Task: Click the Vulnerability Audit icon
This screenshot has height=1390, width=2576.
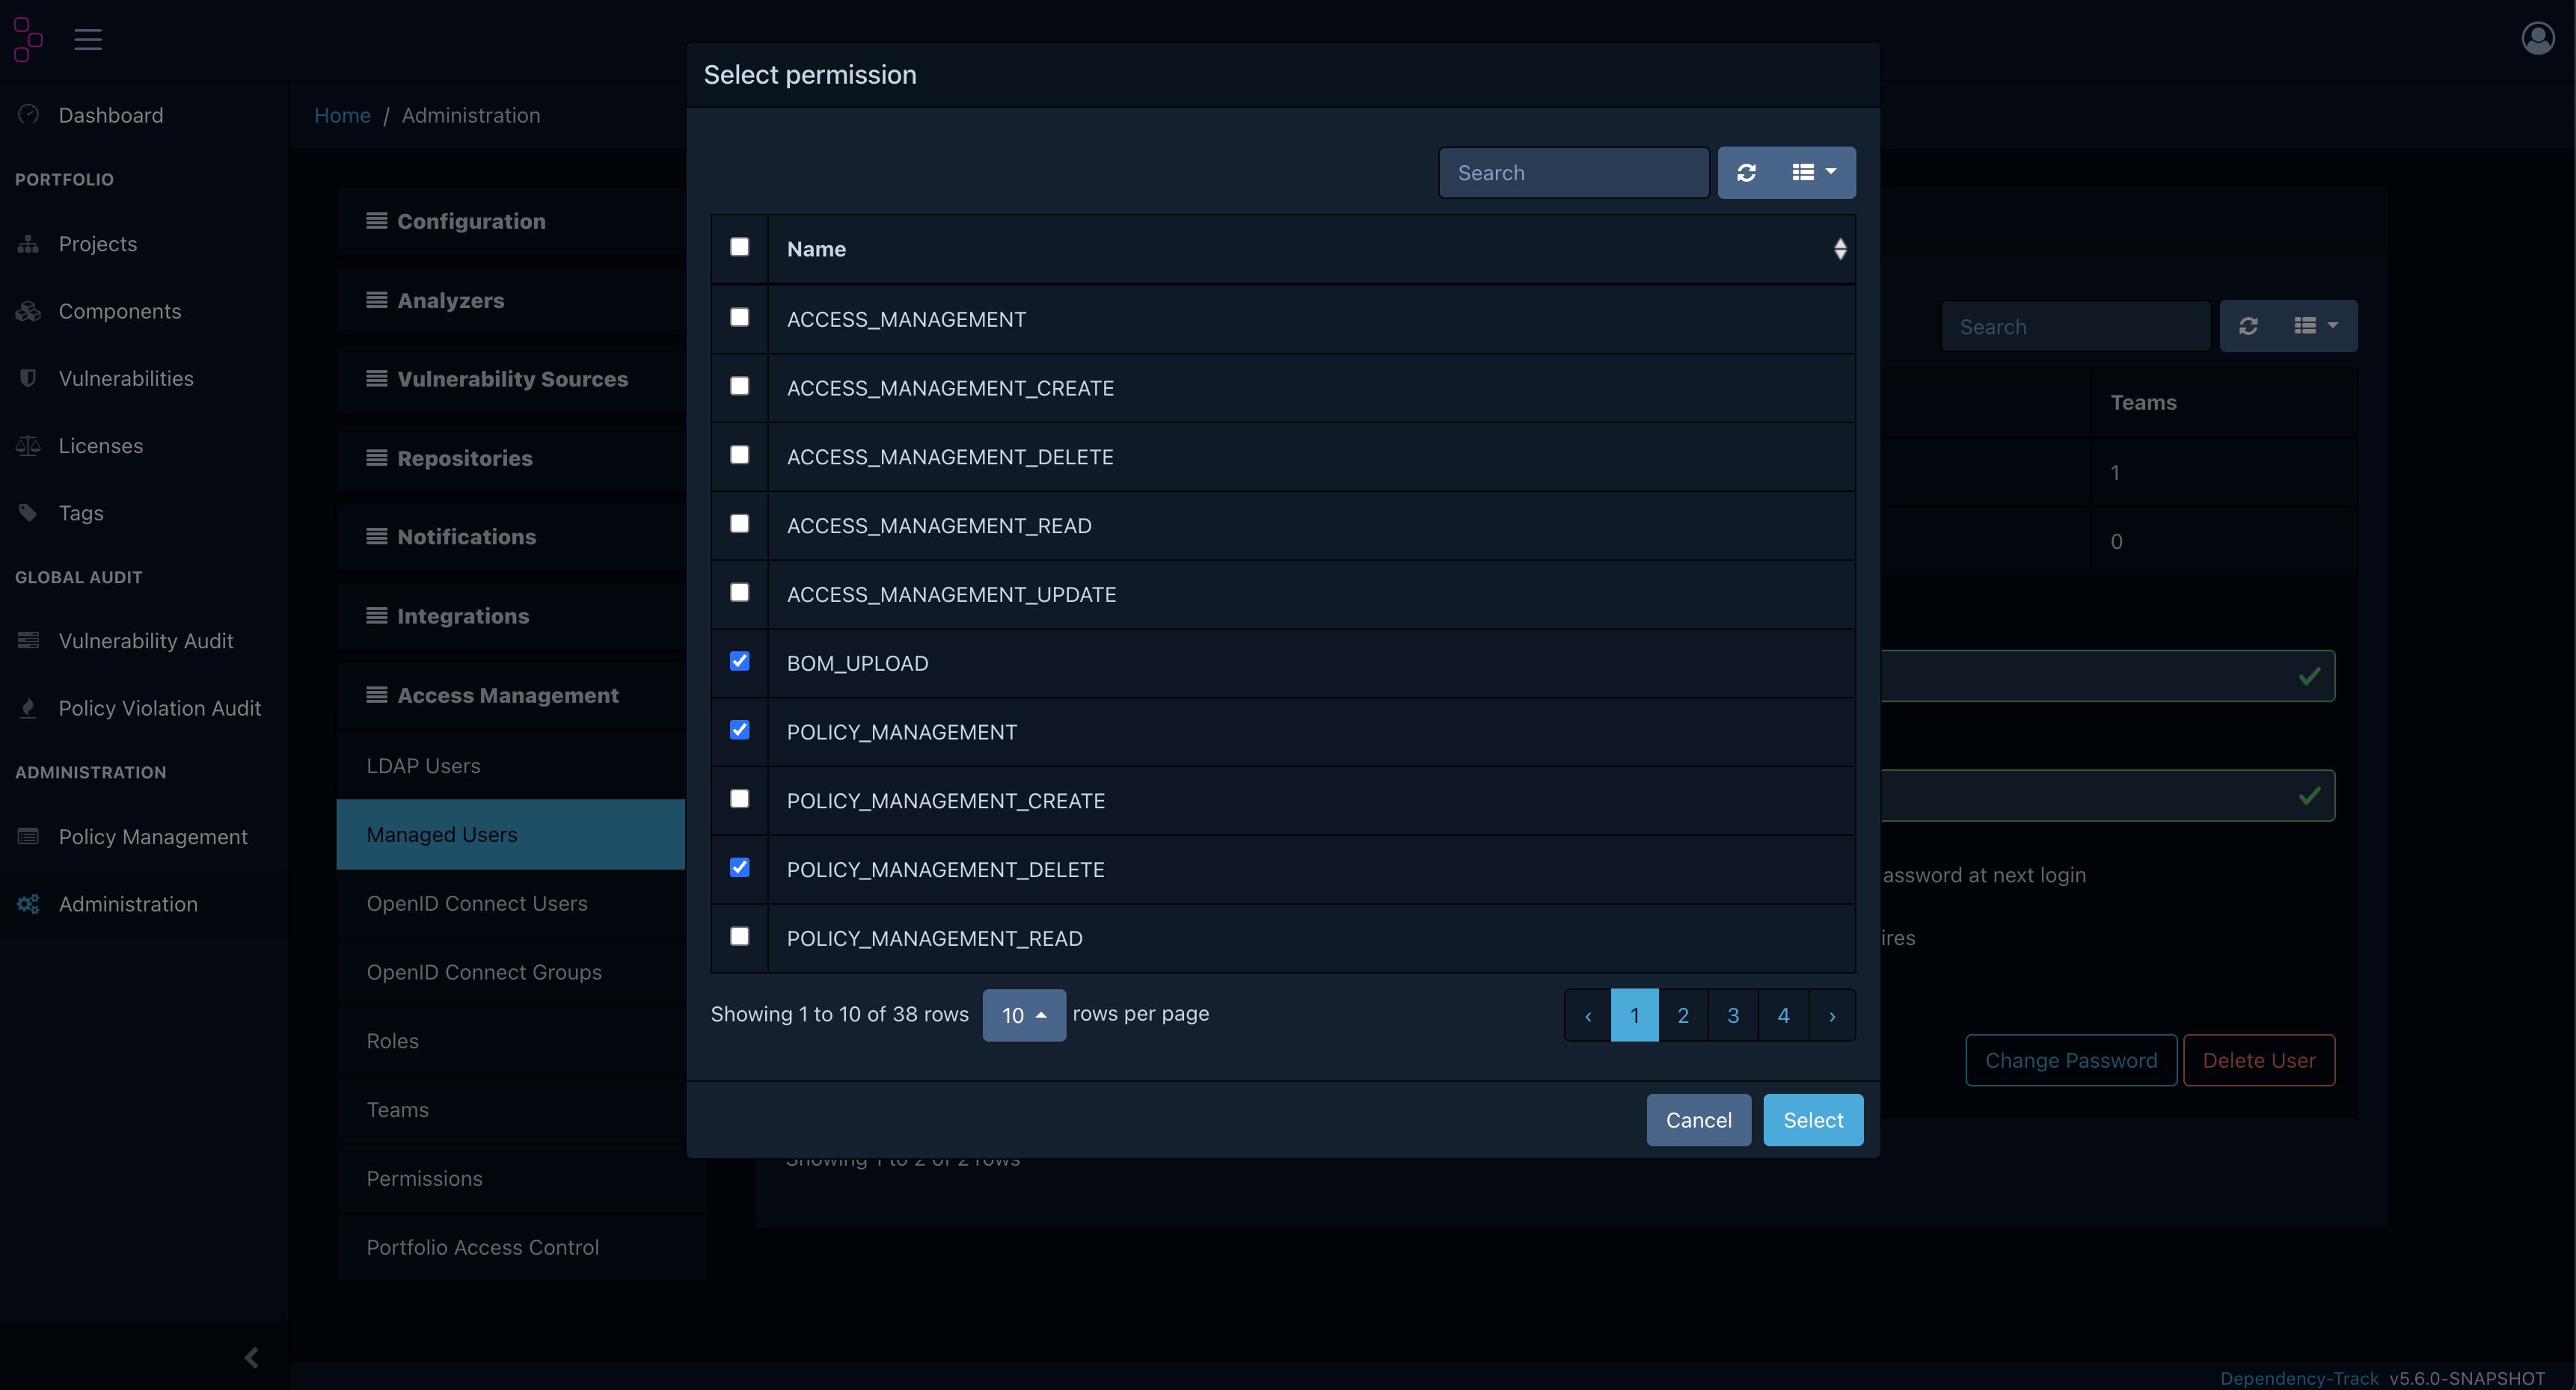Action: tap(28, 640)
